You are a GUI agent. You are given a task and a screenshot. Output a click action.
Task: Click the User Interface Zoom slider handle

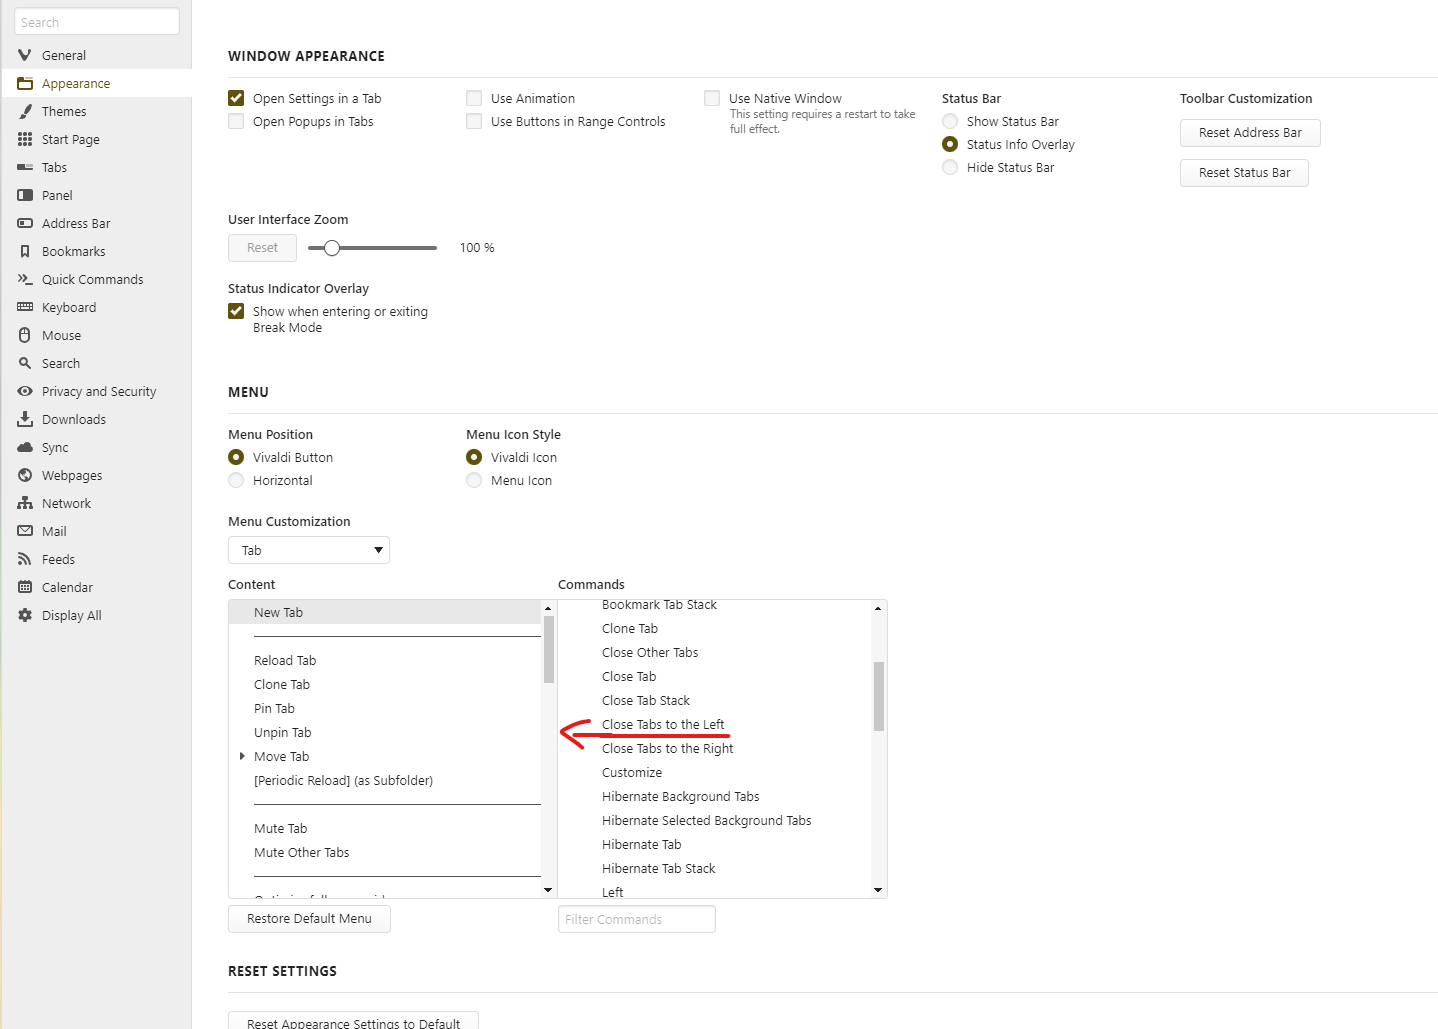point(332,248)
